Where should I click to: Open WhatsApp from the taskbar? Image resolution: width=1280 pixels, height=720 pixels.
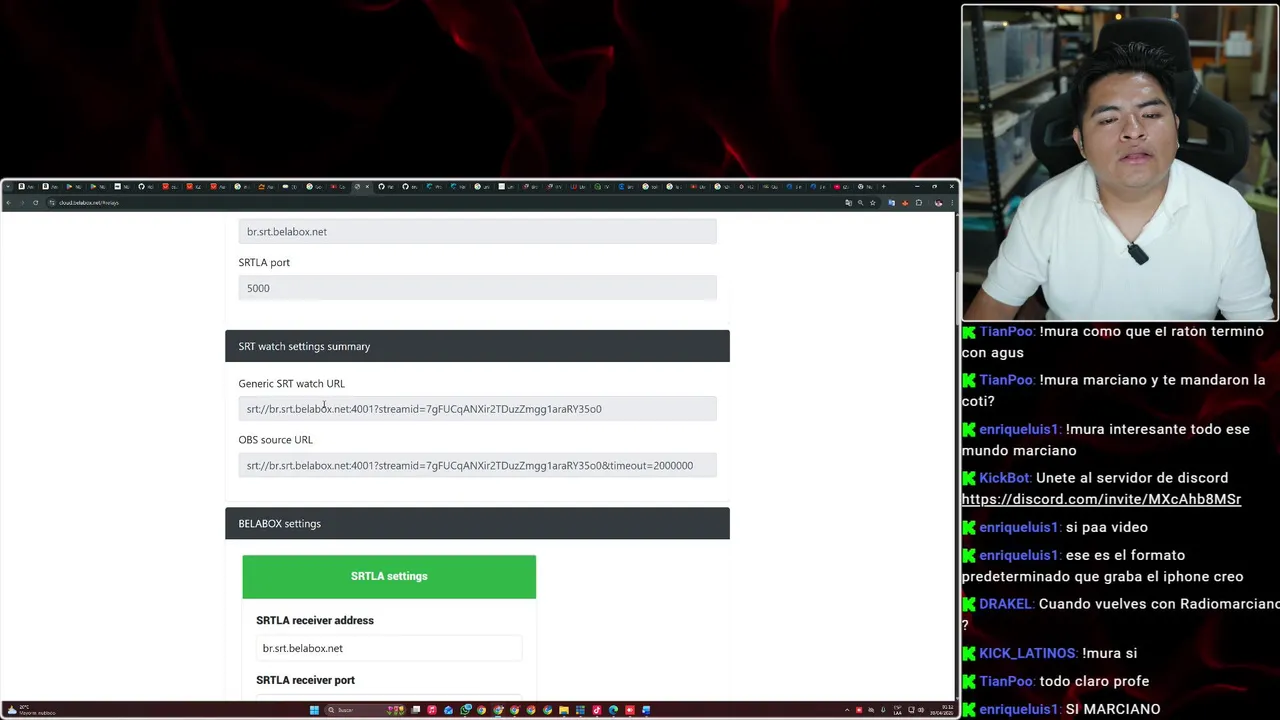click(465, 710)
